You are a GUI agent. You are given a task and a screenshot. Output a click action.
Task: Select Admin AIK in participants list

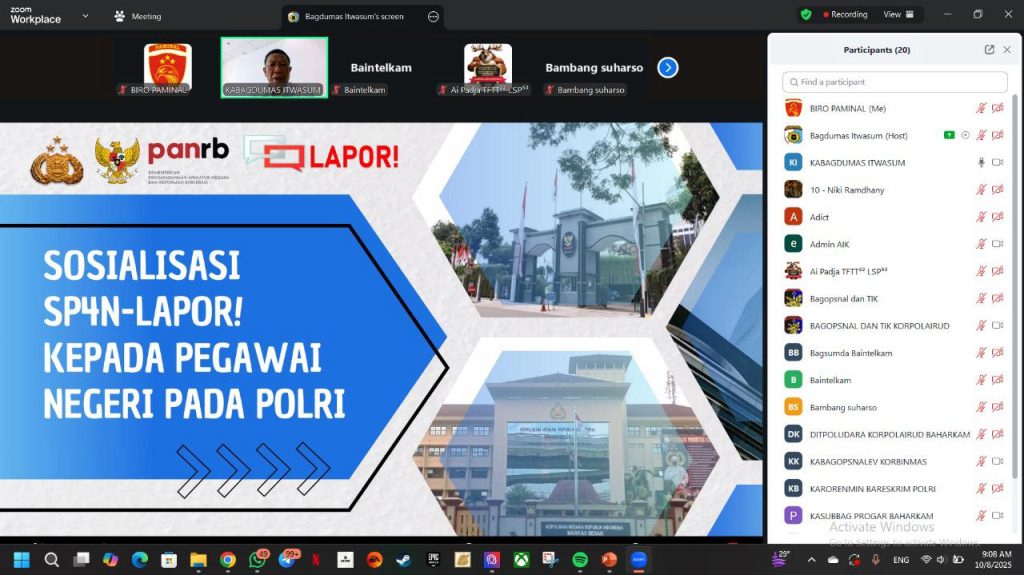click(829, 244)
